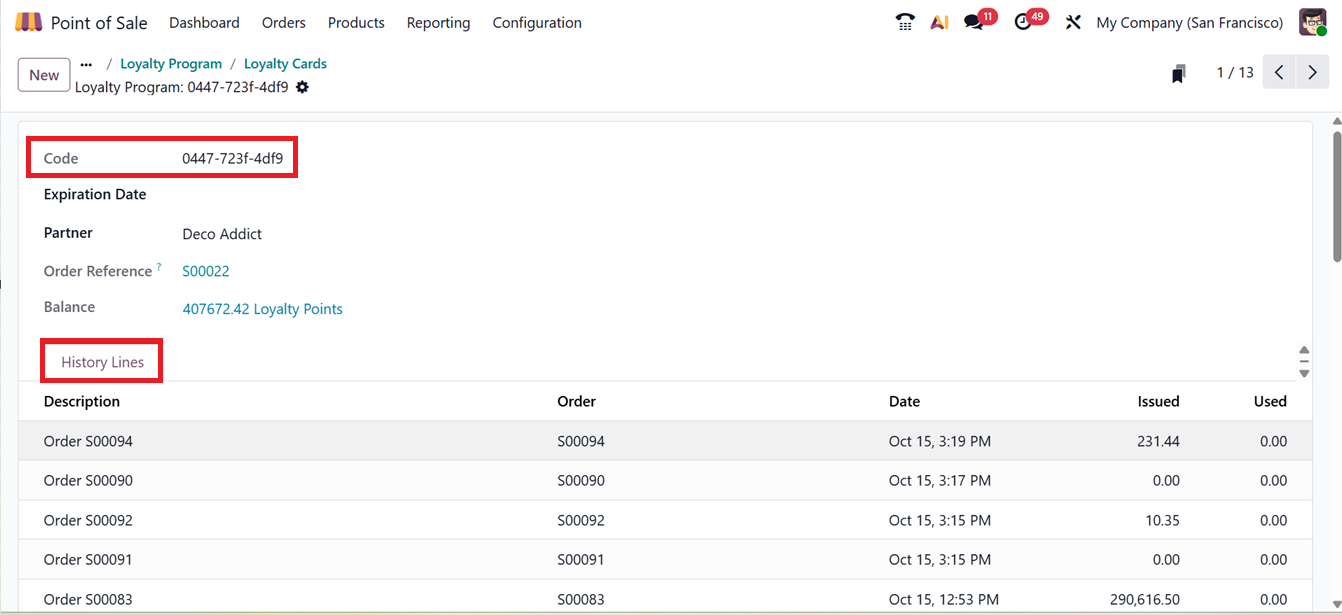Go to the previous record arrow
The width and height of the screenshot is (1342, 615).
click(1279, 73)
